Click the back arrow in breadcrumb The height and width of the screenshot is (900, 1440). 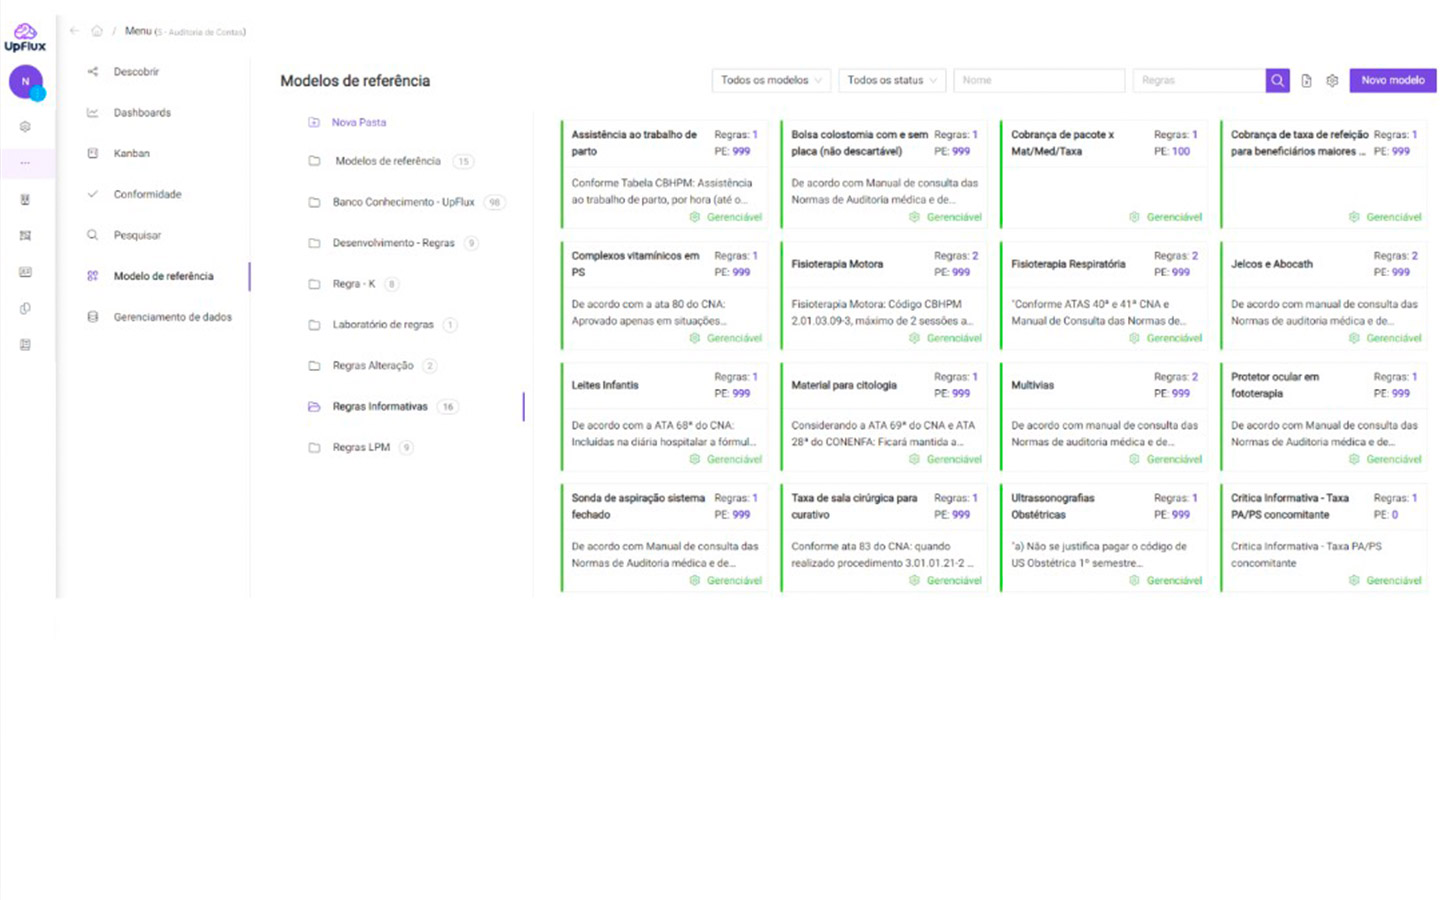pos(75,31)
